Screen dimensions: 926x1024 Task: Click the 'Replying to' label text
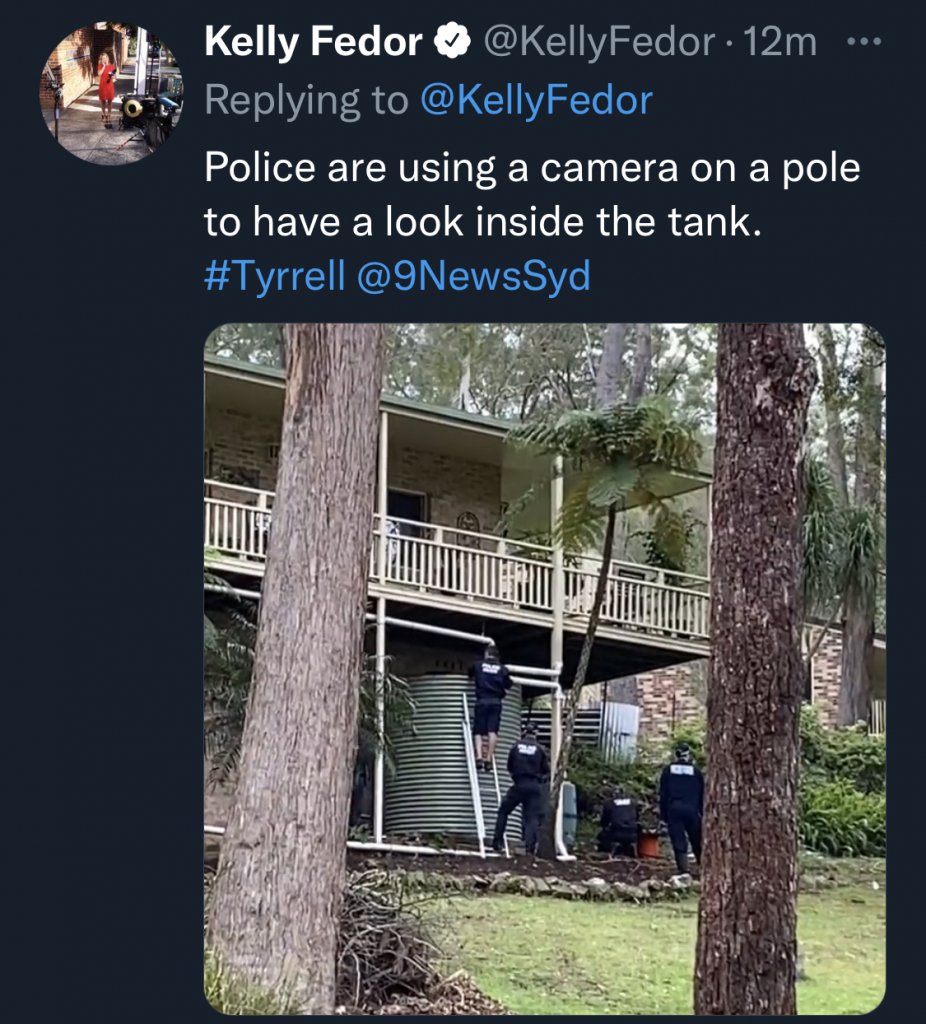click(307, 101)
